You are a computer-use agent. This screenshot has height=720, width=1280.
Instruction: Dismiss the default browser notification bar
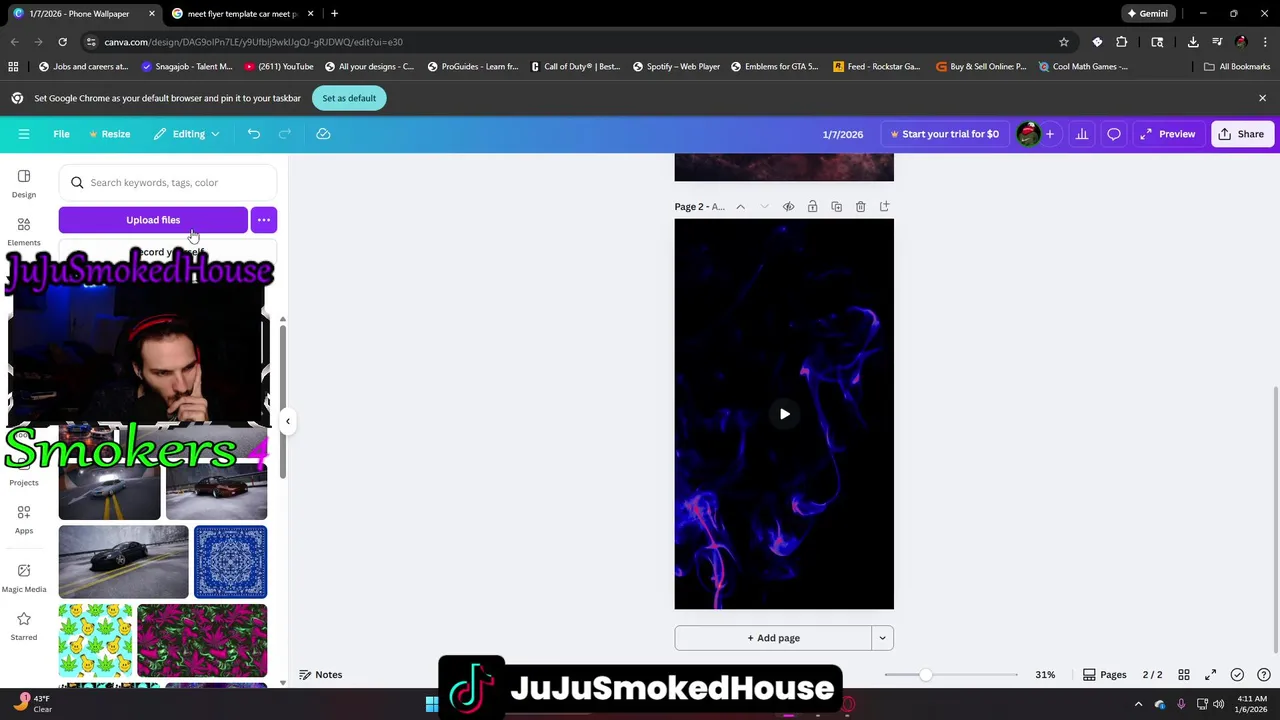1262,98
